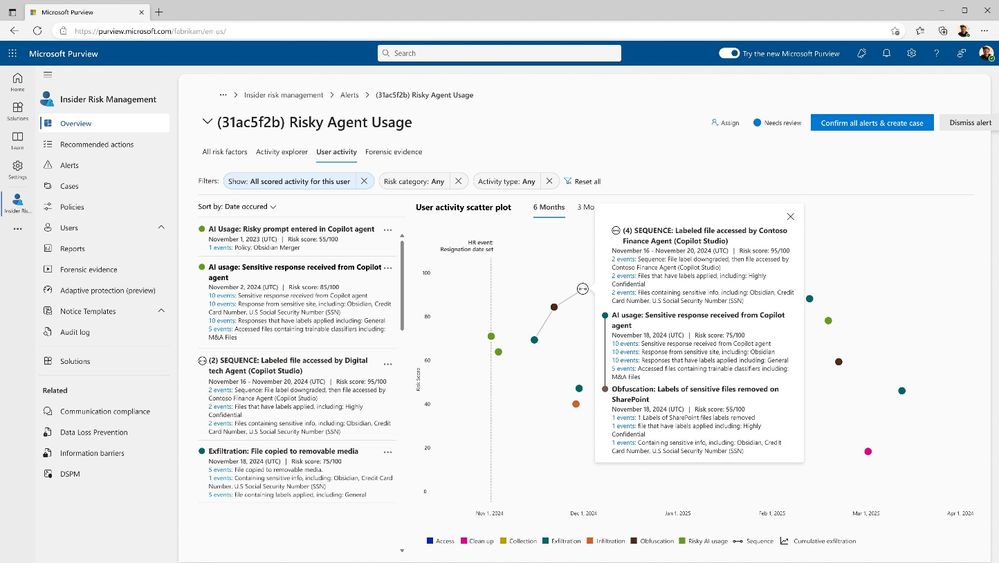Open Recommended actions in side navigation
The image size is (999, 563).
click(x=104, y=144)
